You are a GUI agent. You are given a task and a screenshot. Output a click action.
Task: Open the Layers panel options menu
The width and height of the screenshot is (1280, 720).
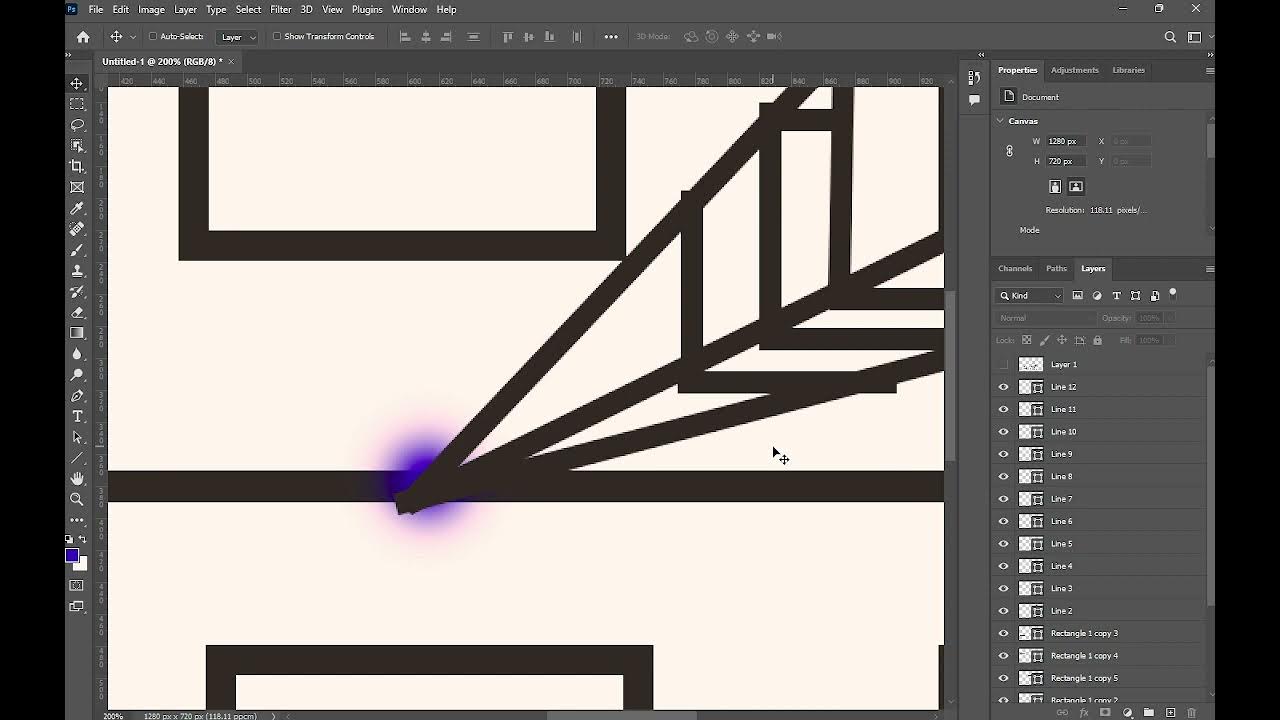[1209, 269]
